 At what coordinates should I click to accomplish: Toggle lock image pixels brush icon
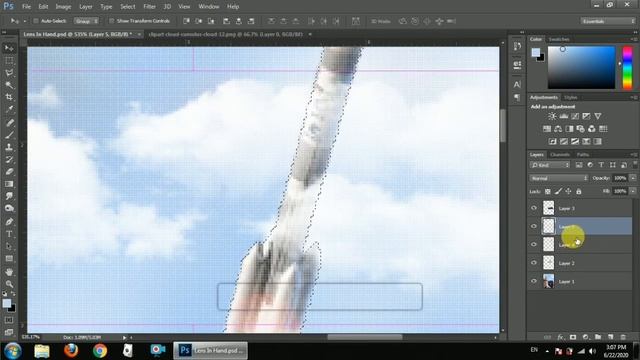(558, 191)
